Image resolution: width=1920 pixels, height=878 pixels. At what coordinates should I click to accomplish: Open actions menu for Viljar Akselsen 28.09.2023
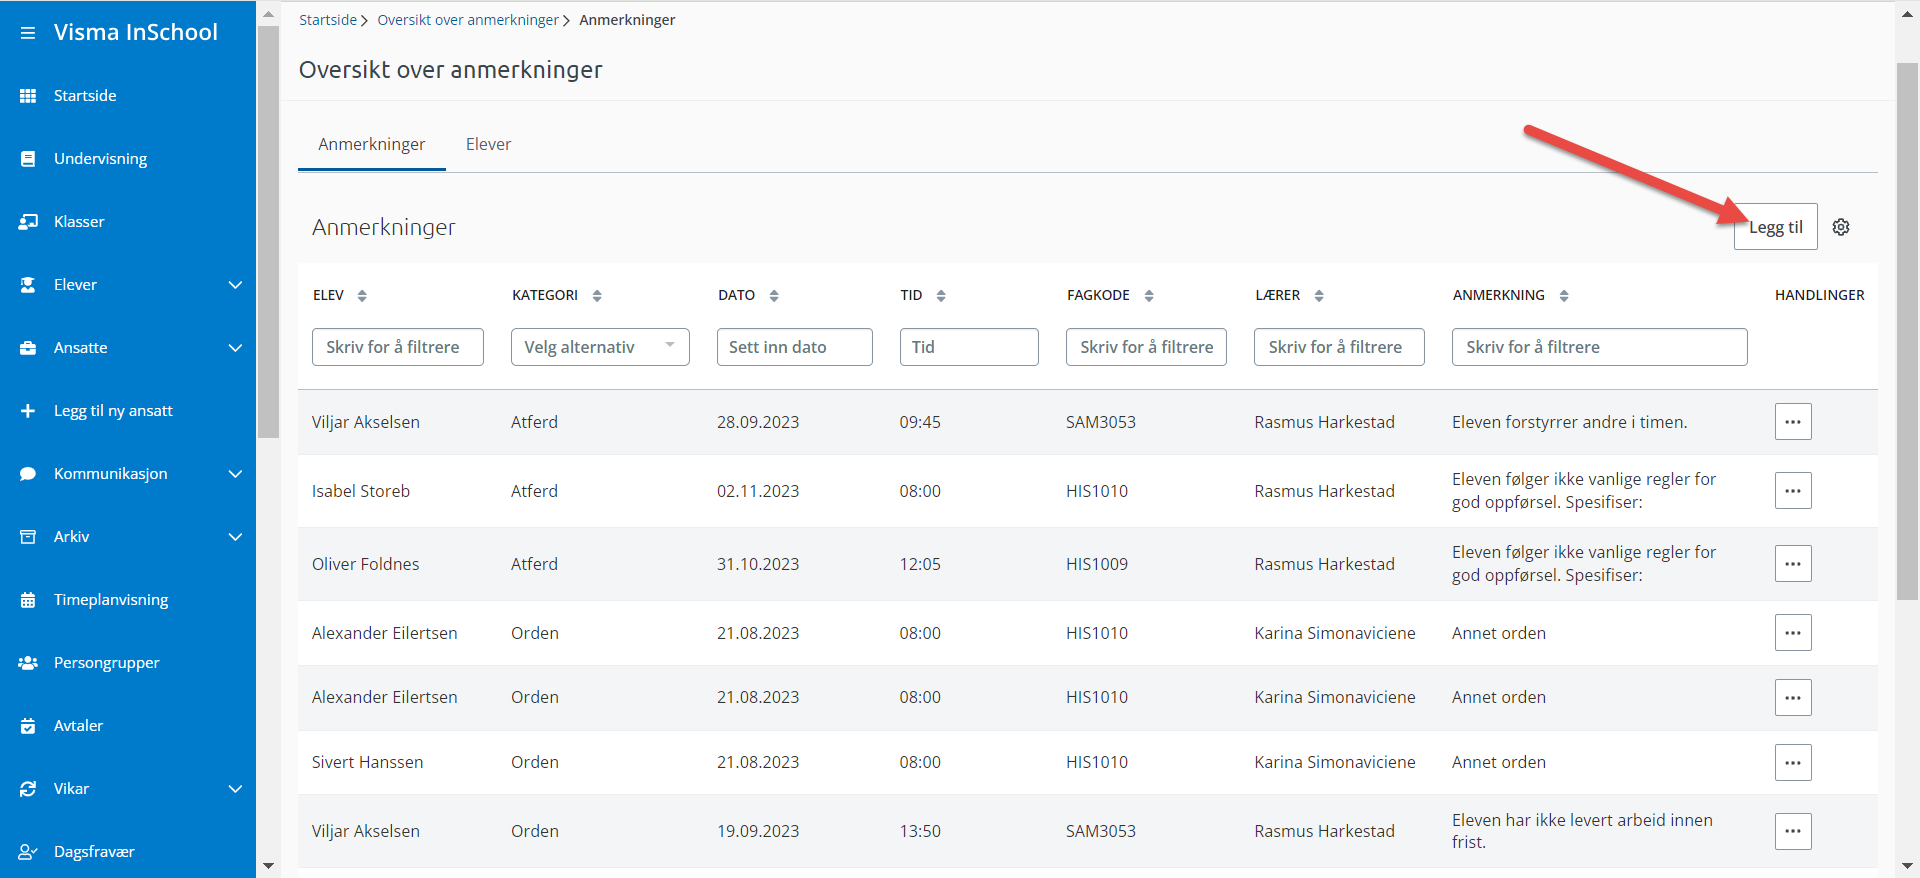tap(1793, 422)
